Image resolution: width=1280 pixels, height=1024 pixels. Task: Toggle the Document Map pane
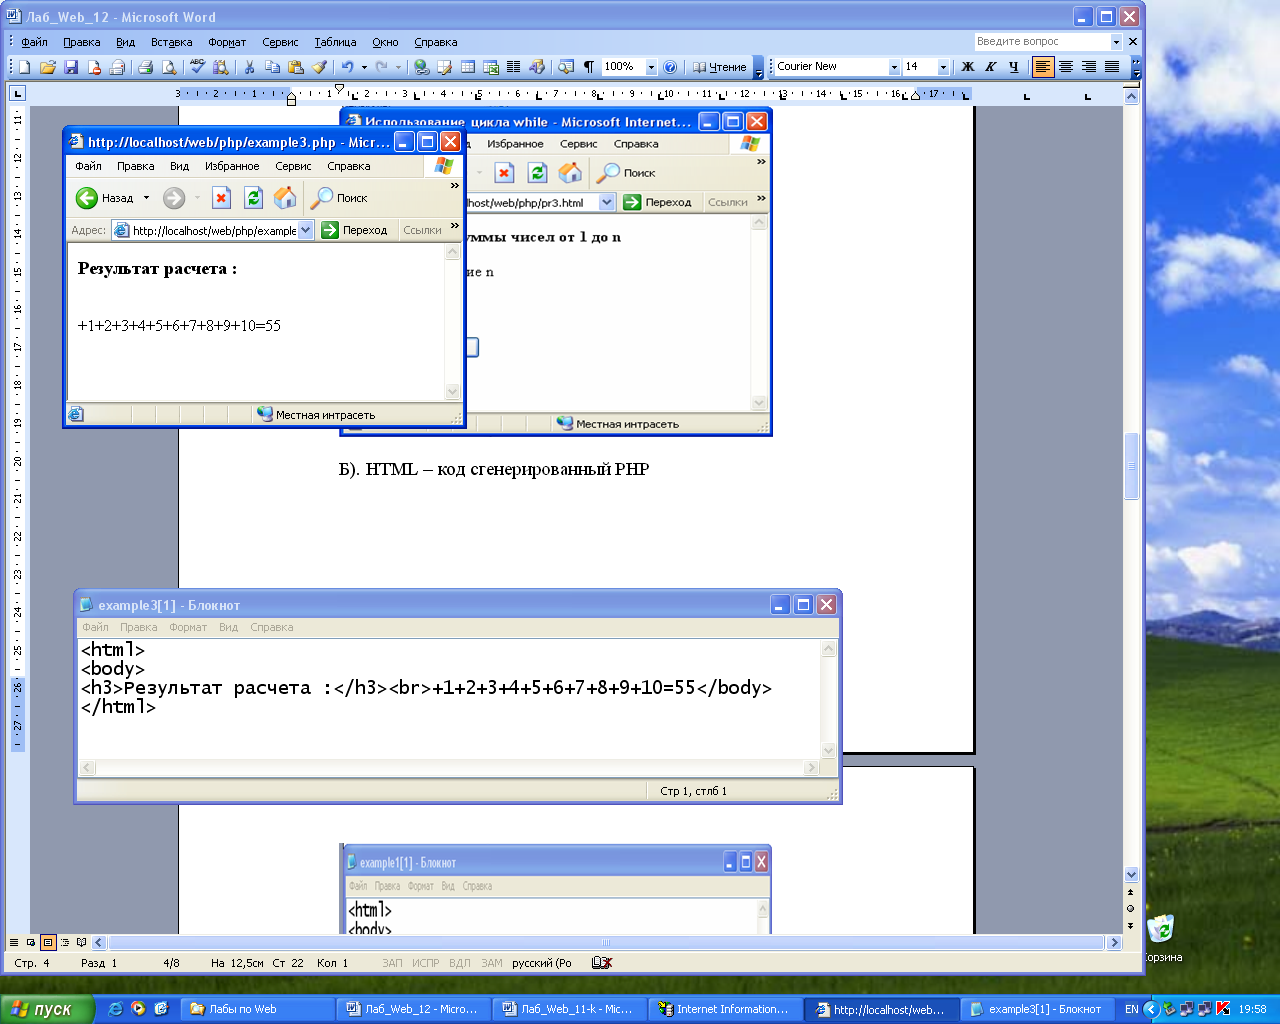pos(565,67)
